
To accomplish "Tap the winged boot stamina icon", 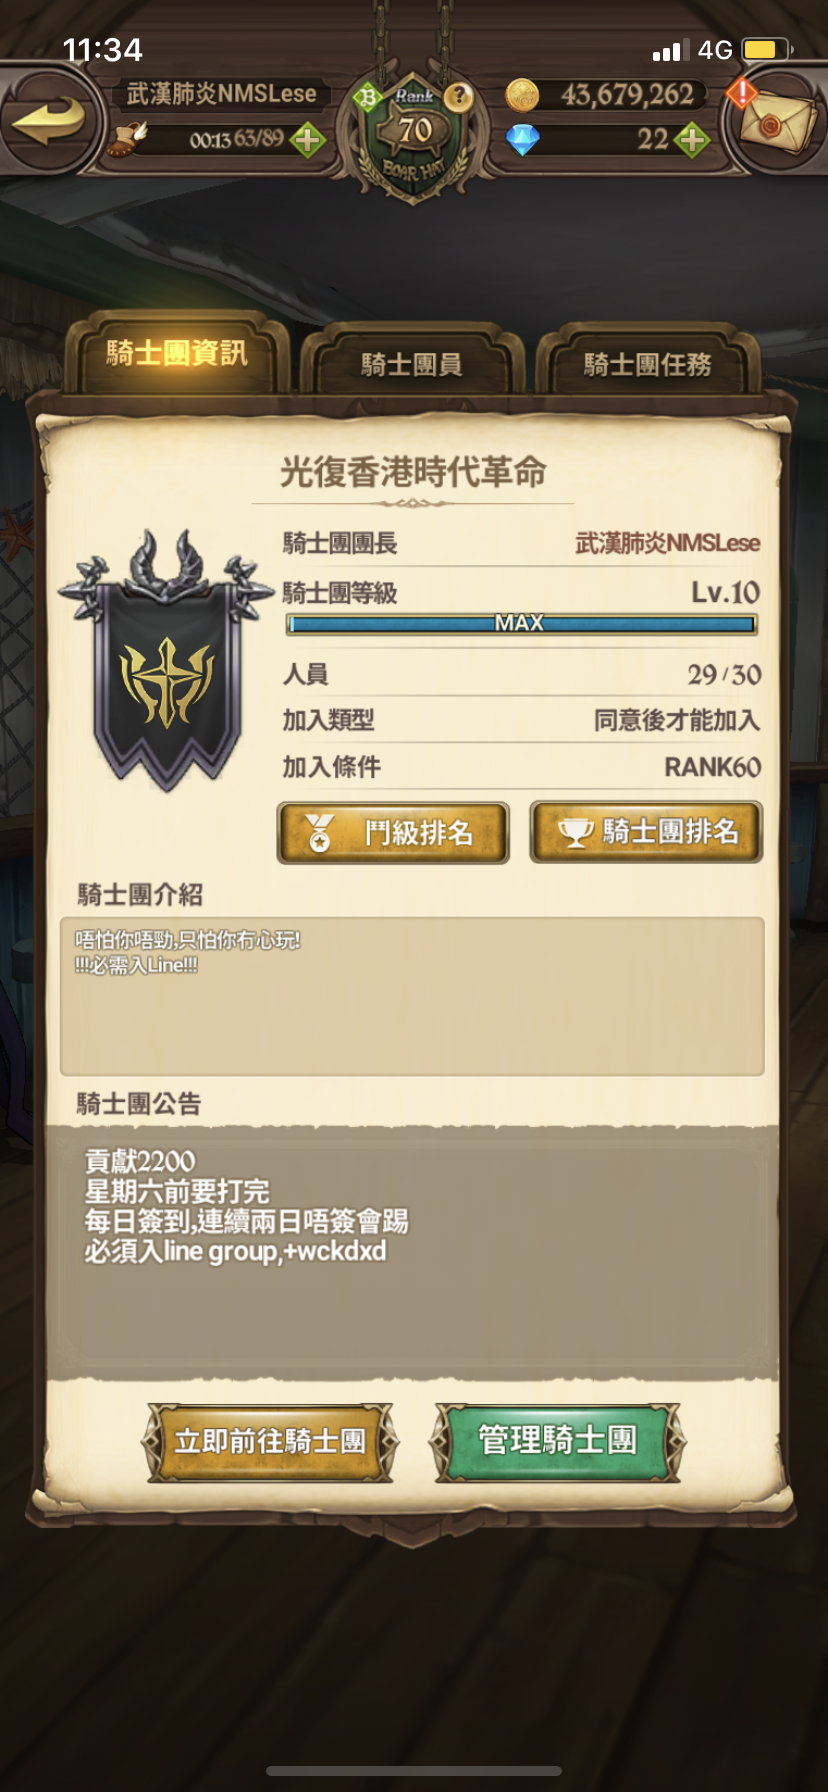I will tap(129, 139).
